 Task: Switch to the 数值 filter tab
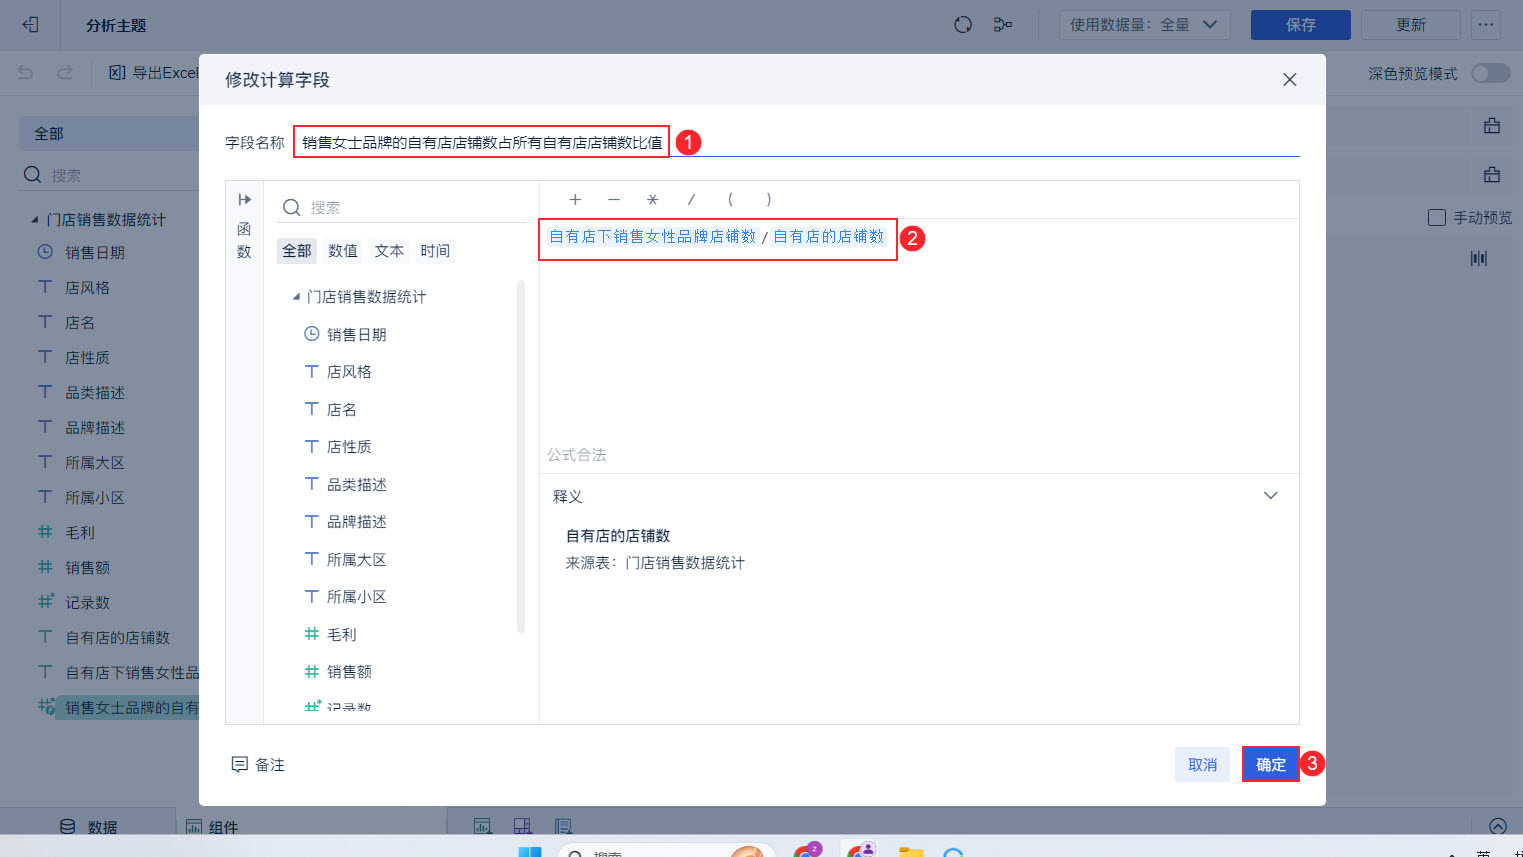tap(343, 251)
